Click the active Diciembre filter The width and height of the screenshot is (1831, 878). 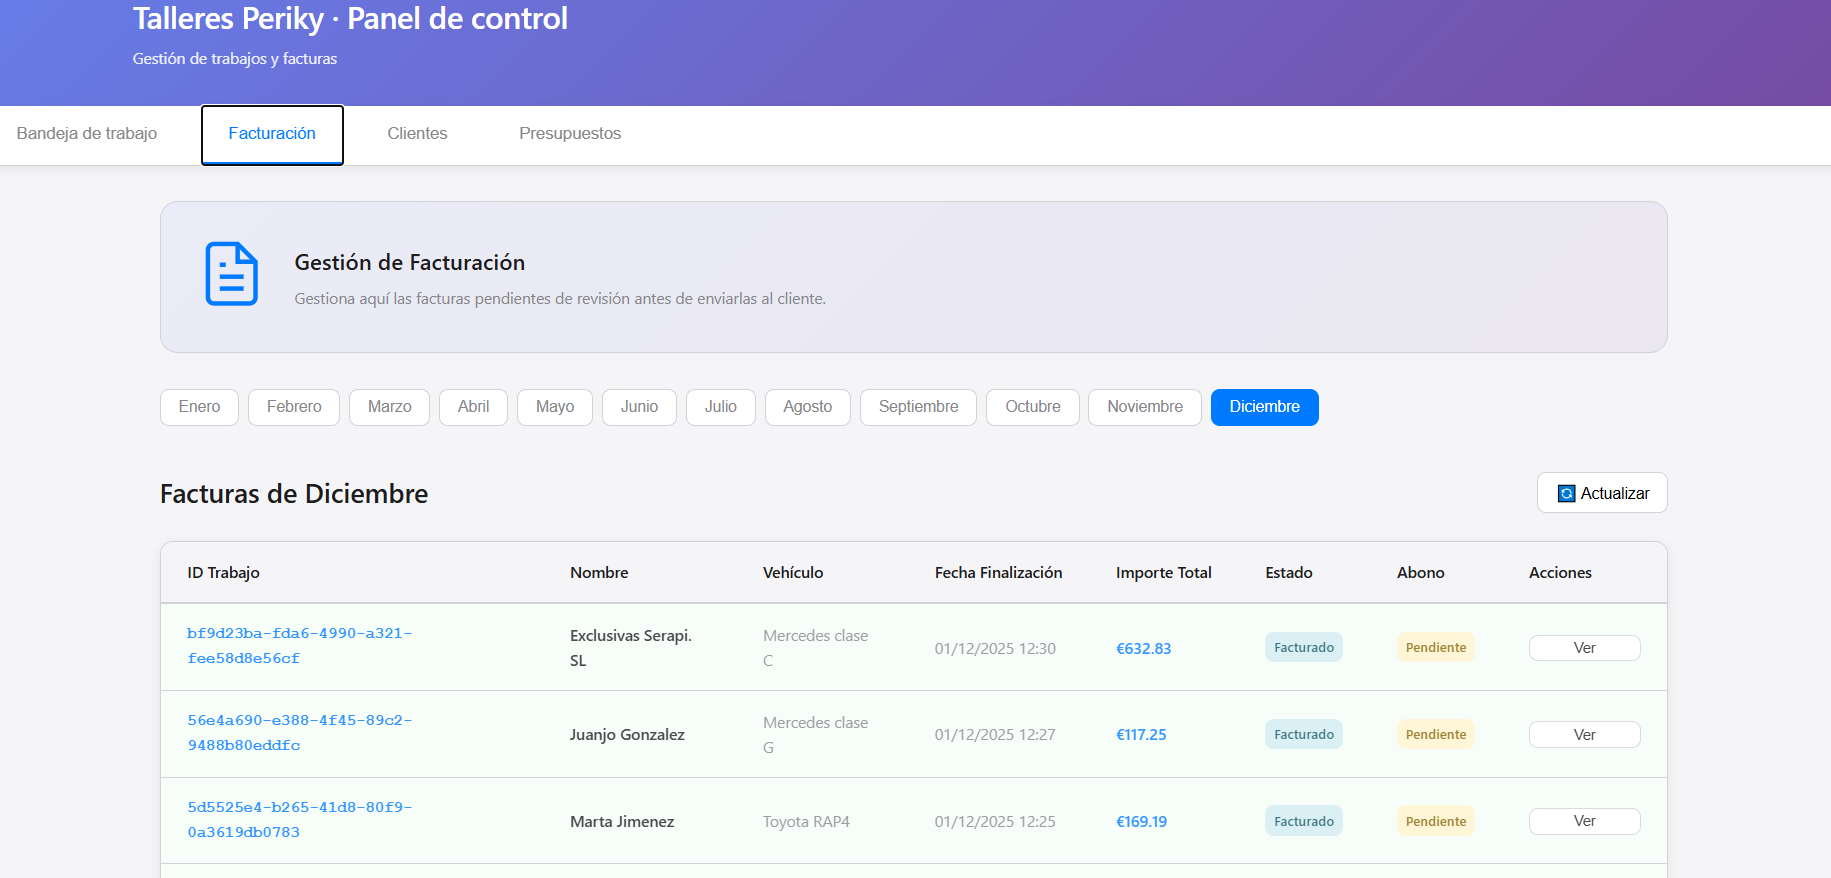1264,407
